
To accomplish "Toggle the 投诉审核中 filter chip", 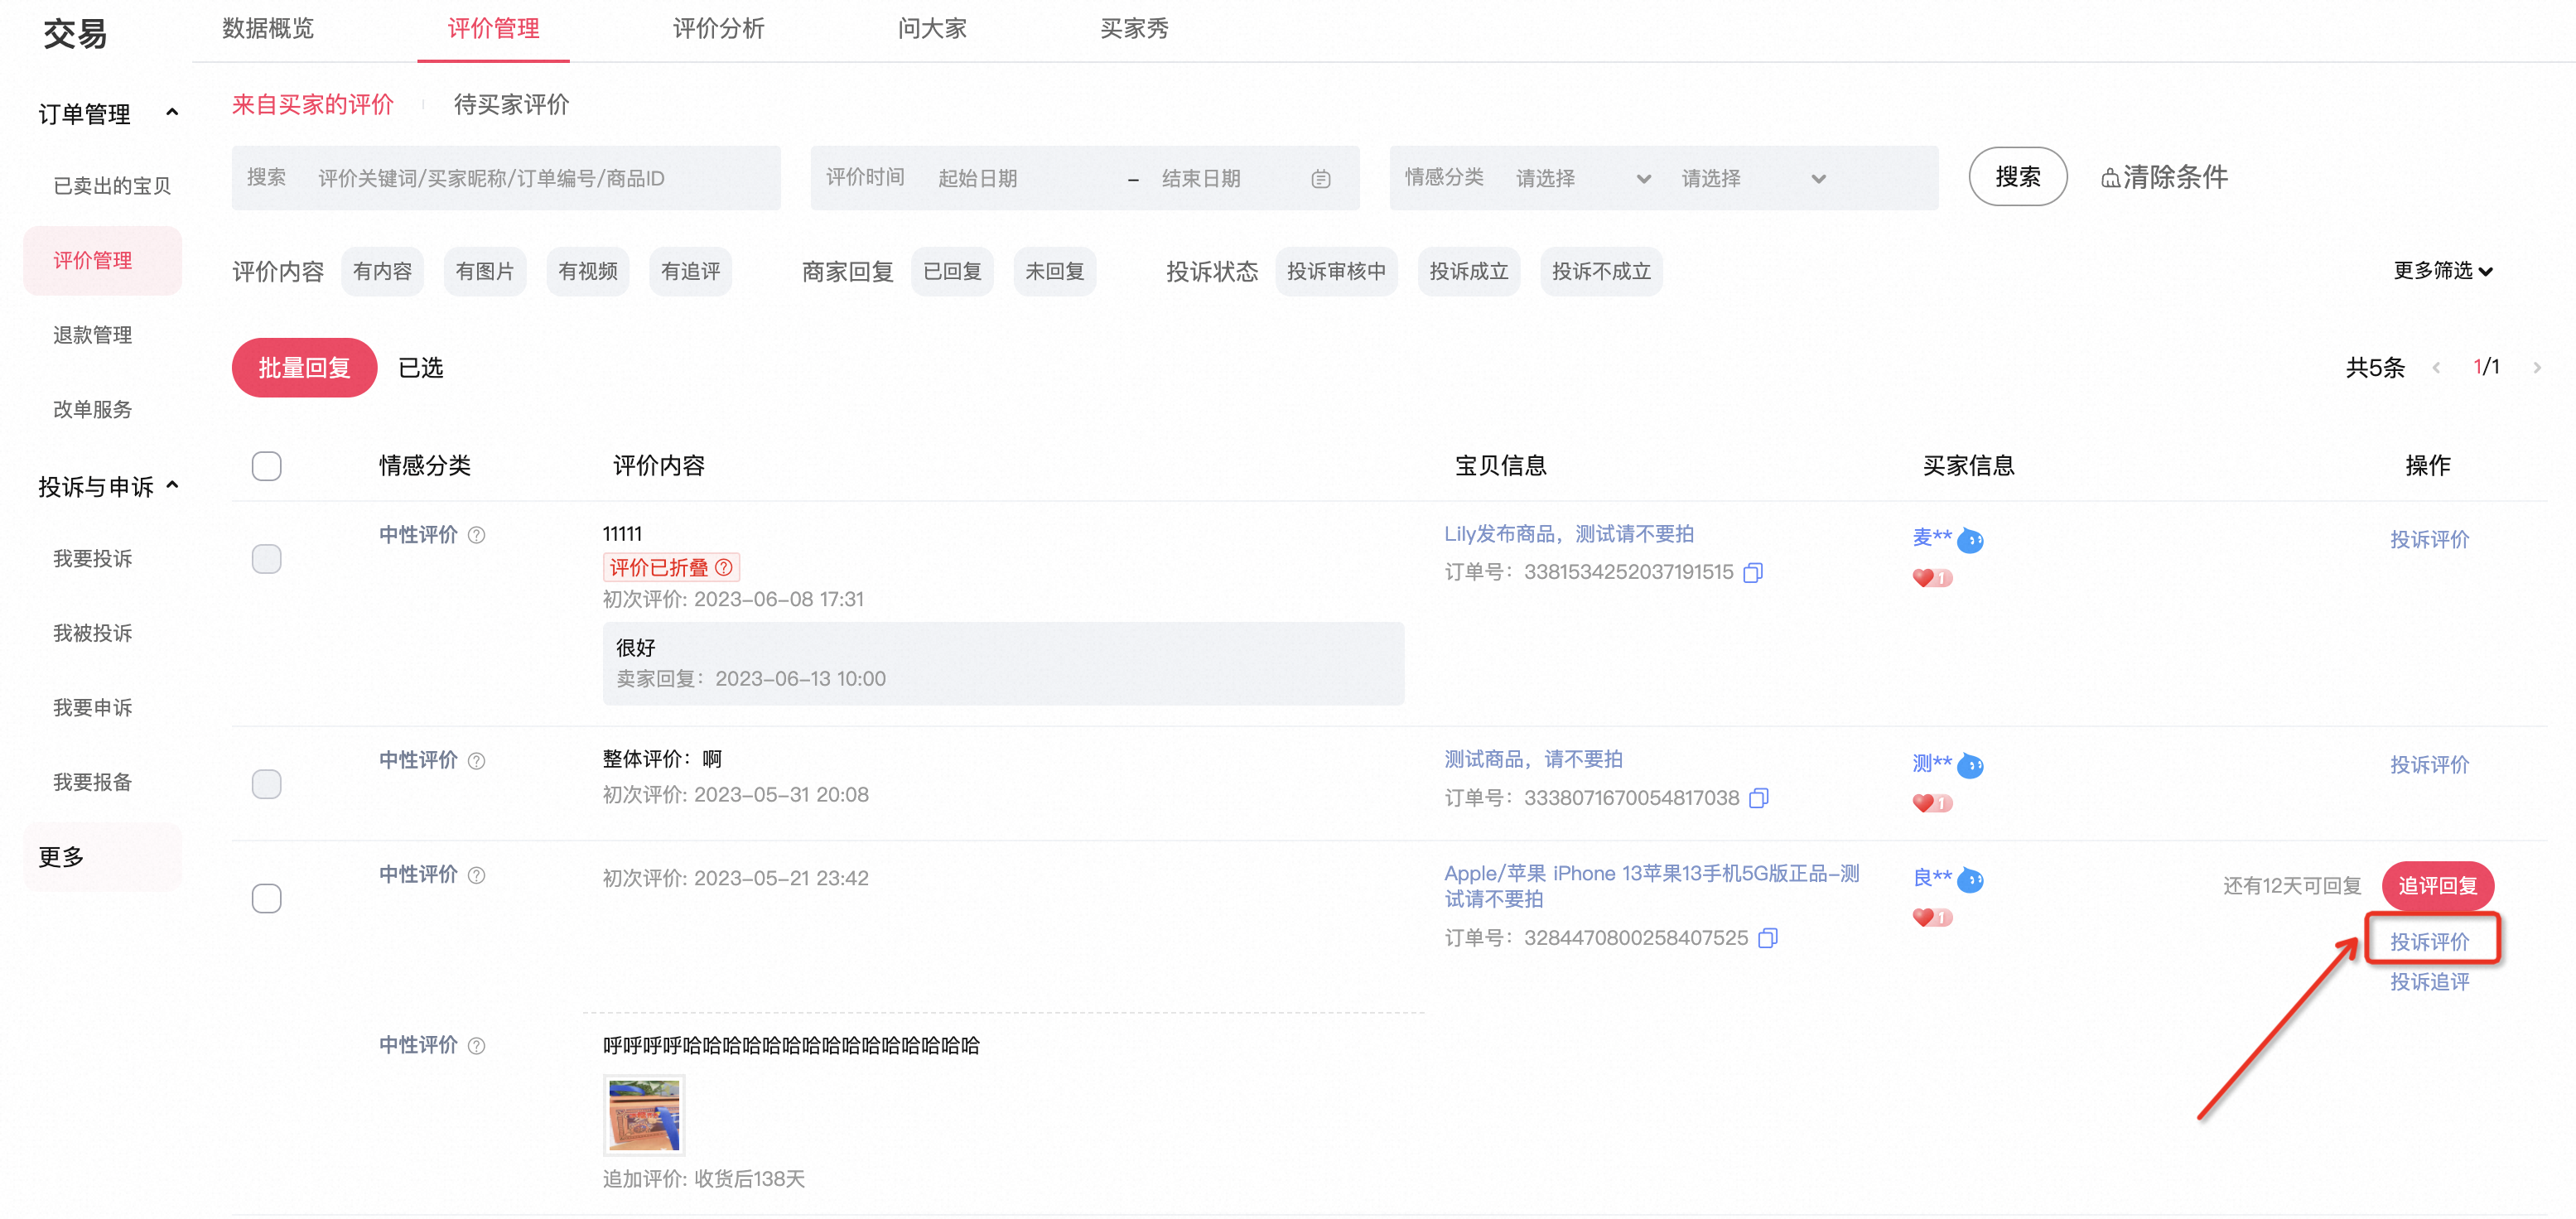I will [1336, 272].
